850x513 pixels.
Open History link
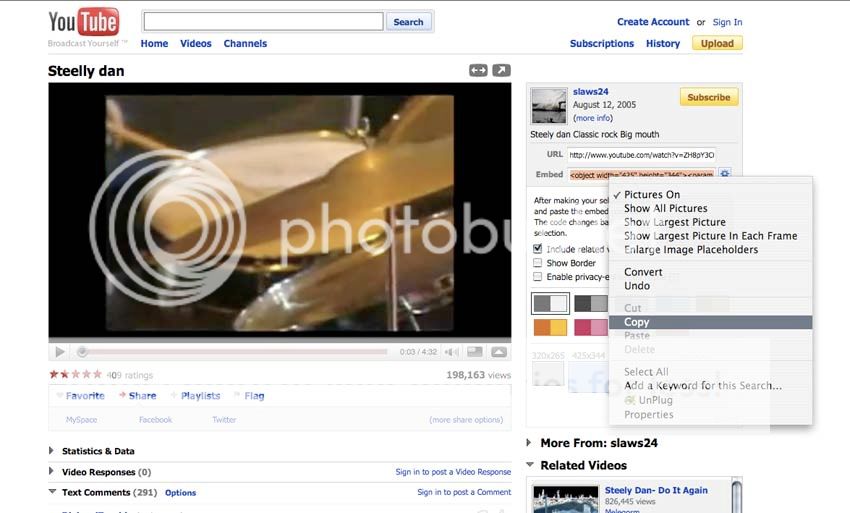pyautogui.click(x=662, y=43)
